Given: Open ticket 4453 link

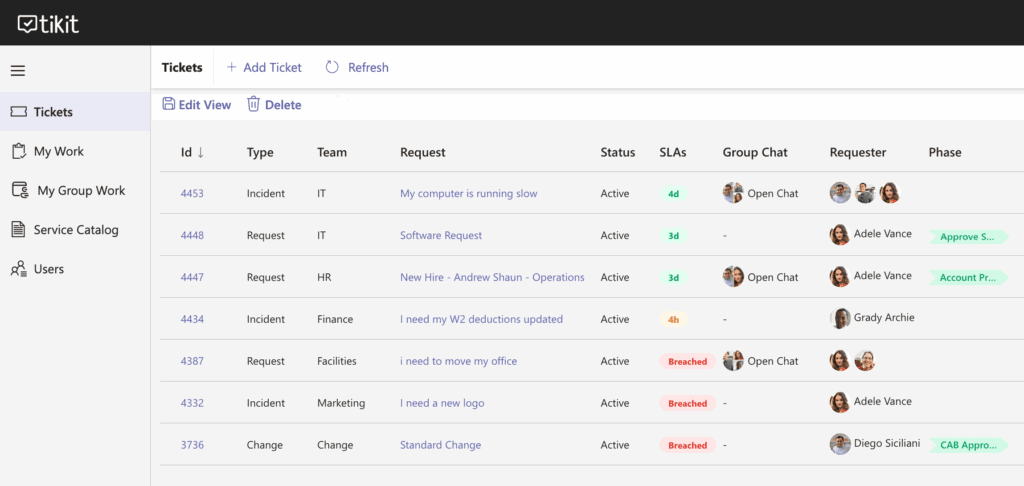Looking at the screenshot, I should point(192,193).
